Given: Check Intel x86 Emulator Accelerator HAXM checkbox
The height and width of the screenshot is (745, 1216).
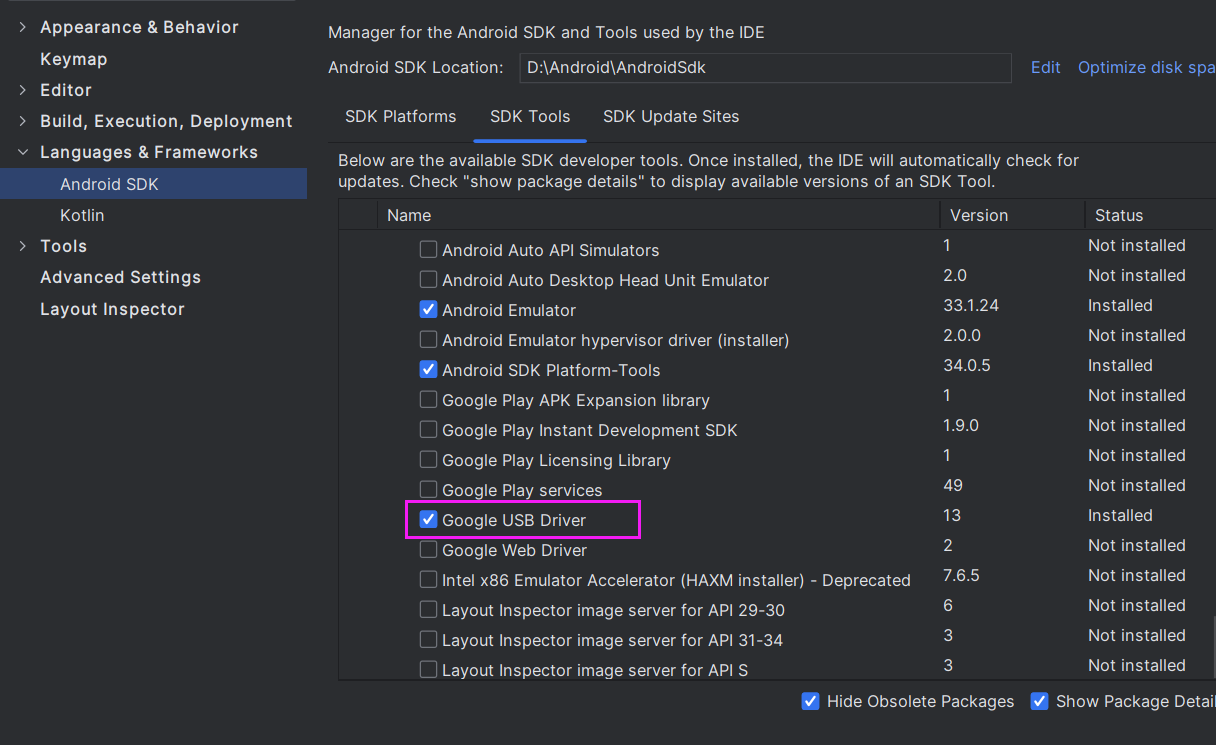Looking at the screenshot, I should [x=428, y=580].
